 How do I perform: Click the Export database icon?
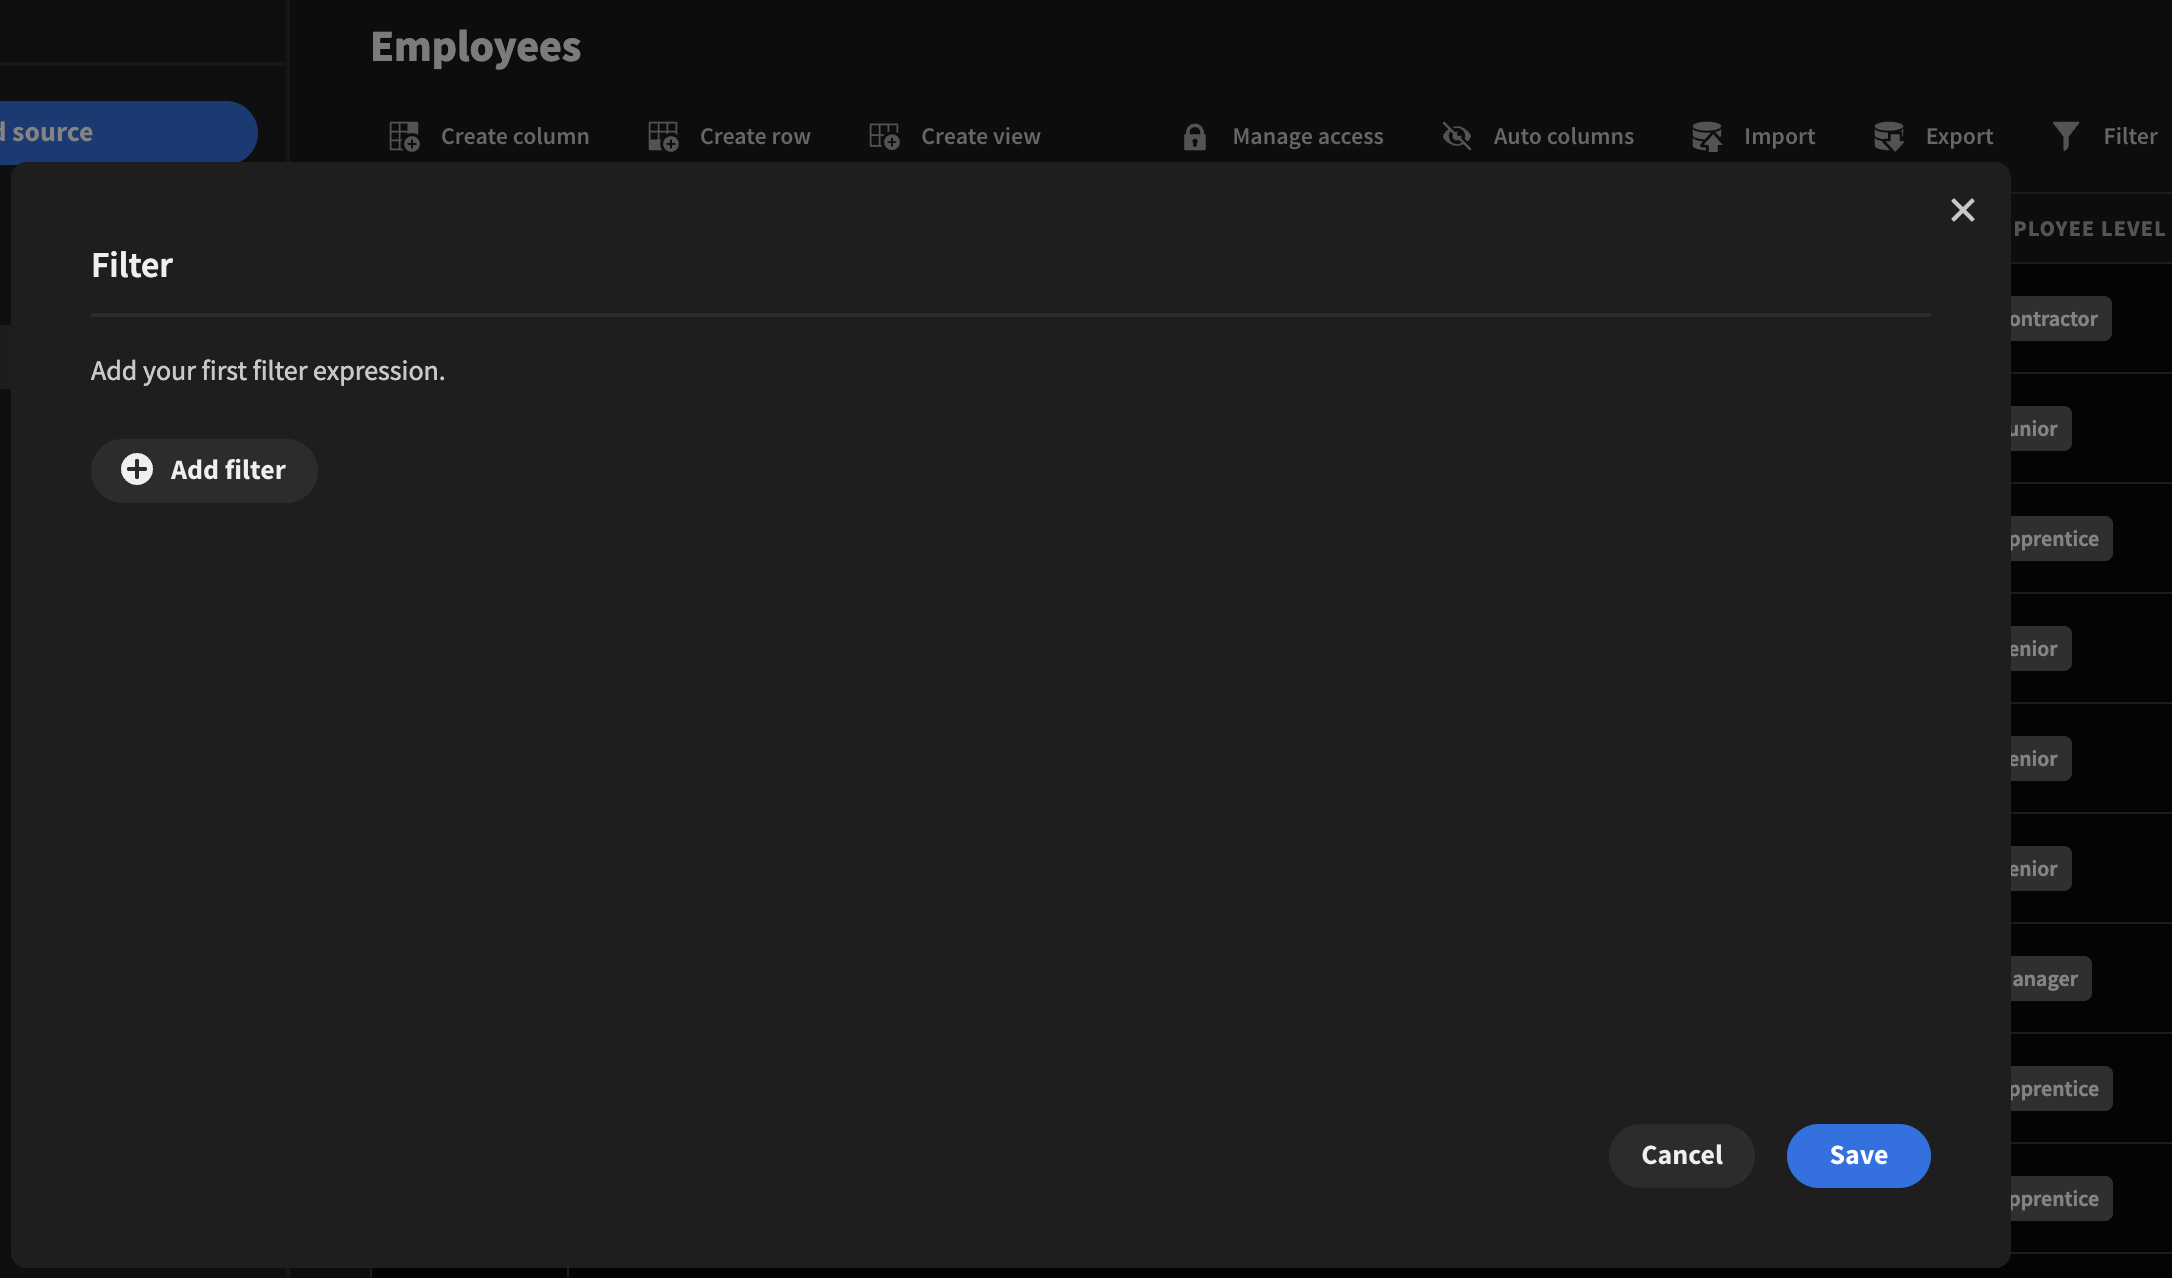click(1888, 136)
